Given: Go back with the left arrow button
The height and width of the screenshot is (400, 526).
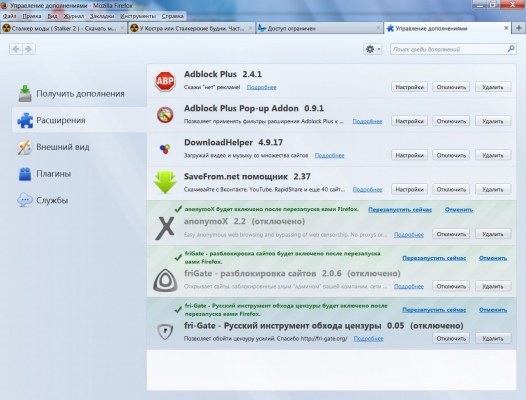Looking at the screenshot, I should click(x=16, y=49).
